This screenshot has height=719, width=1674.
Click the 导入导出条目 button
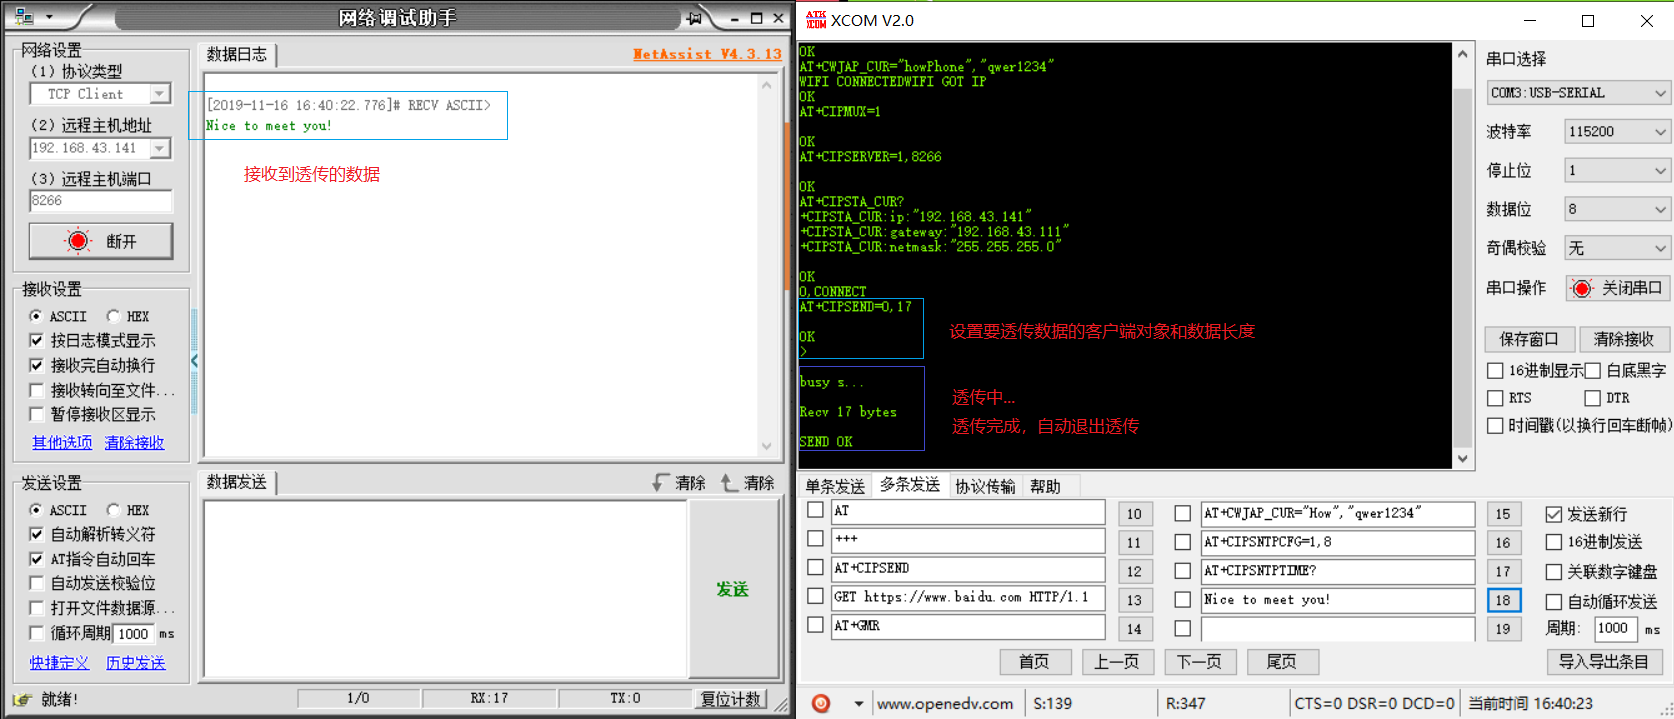[1604, 661]
